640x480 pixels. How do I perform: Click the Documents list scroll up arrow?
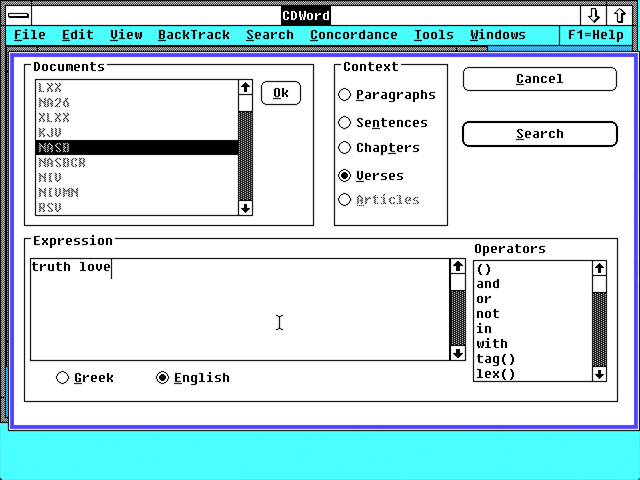click(245, 87)
